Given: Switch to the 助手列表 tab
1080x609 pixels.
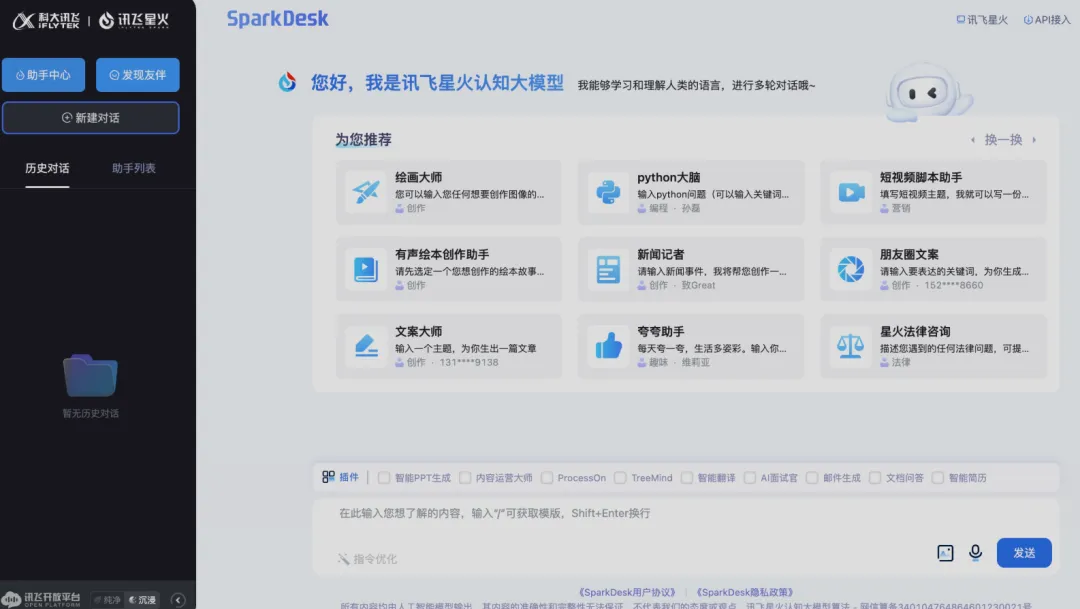Looking at the screenshot, I should (134, 168).
